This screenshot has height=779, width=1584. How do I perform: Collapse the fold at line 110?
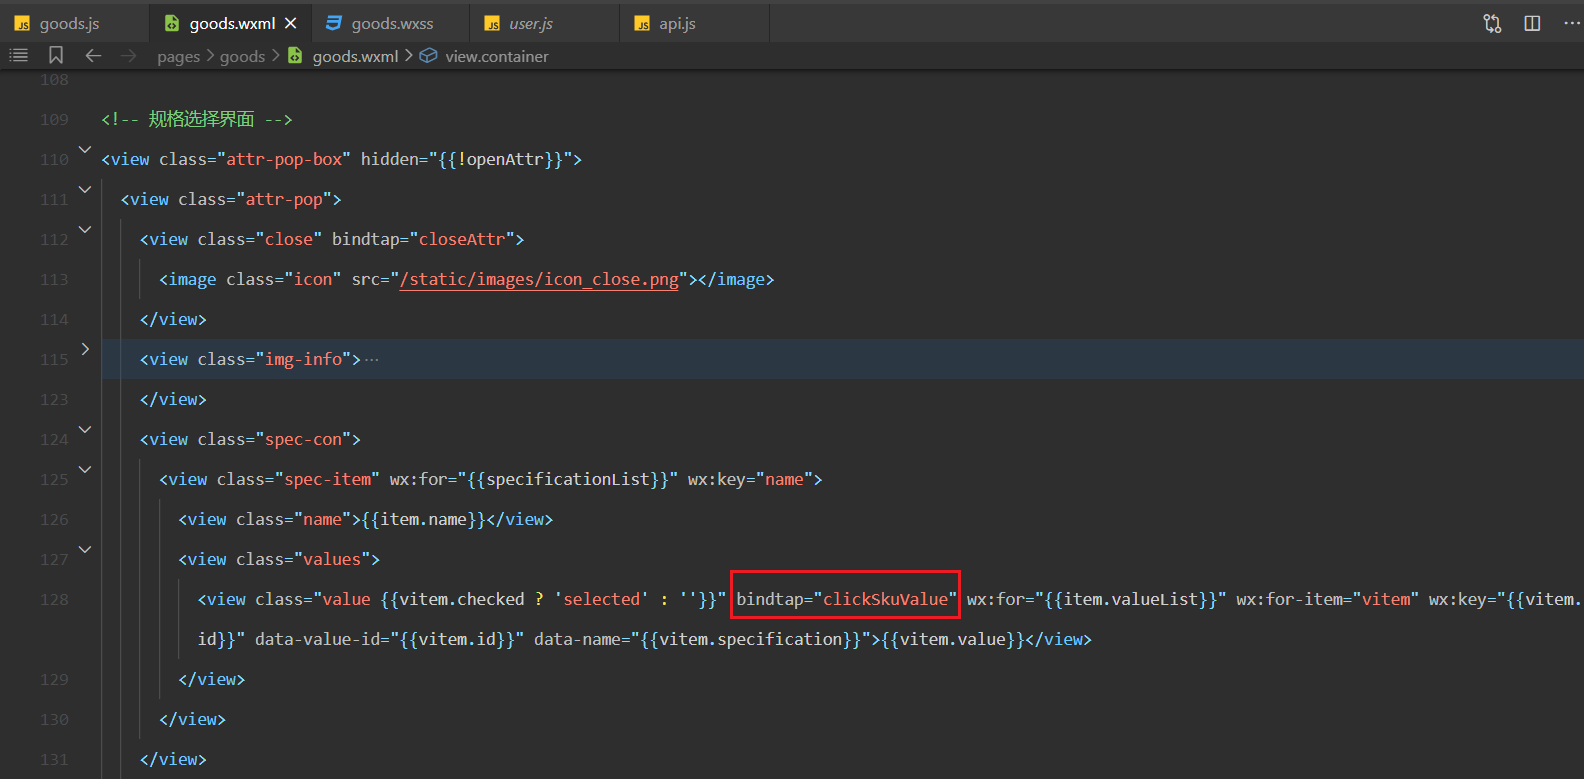click(85, 150)
